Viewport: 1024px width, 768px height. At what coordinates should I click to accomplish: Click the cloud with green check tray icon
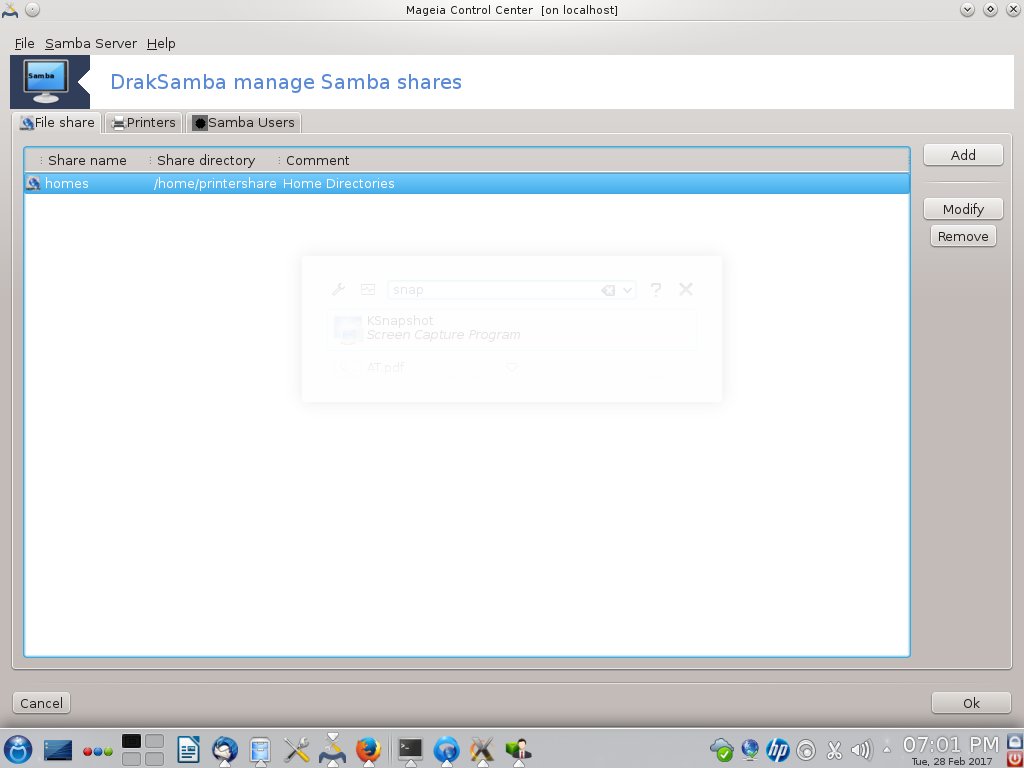click(722, 750)
